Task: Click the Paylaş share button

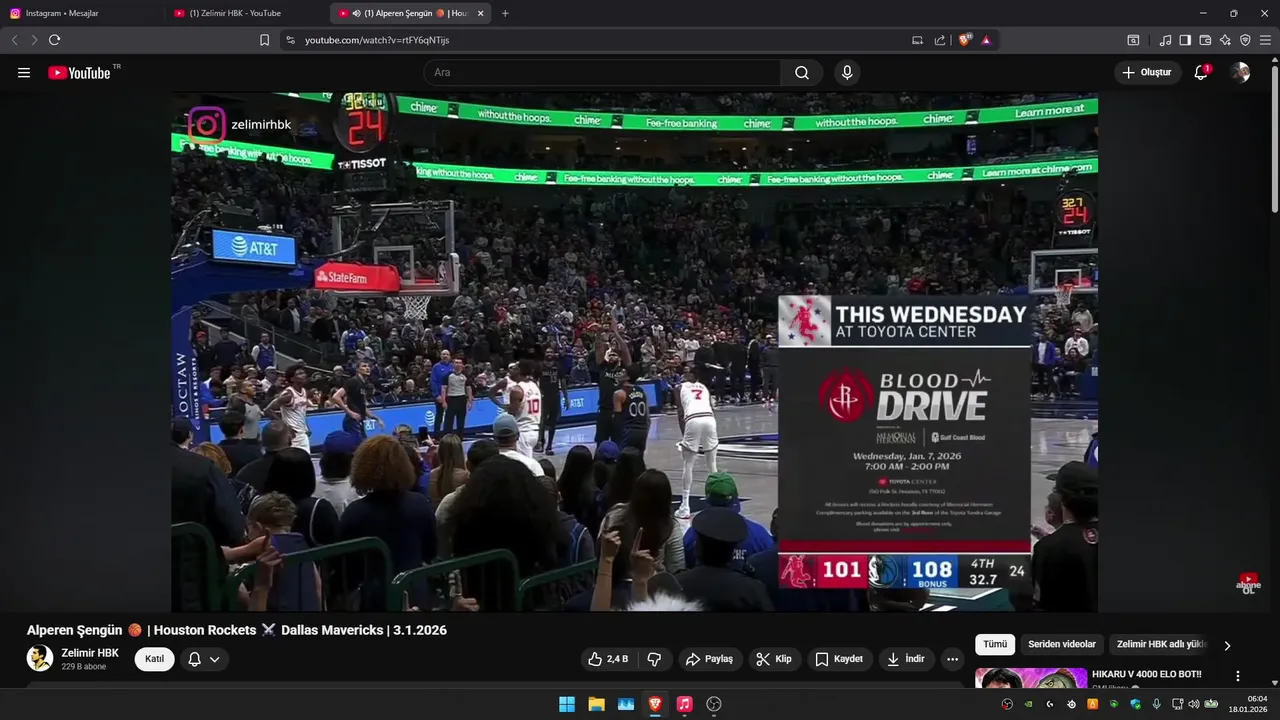Action: click(x=709, y=659)
